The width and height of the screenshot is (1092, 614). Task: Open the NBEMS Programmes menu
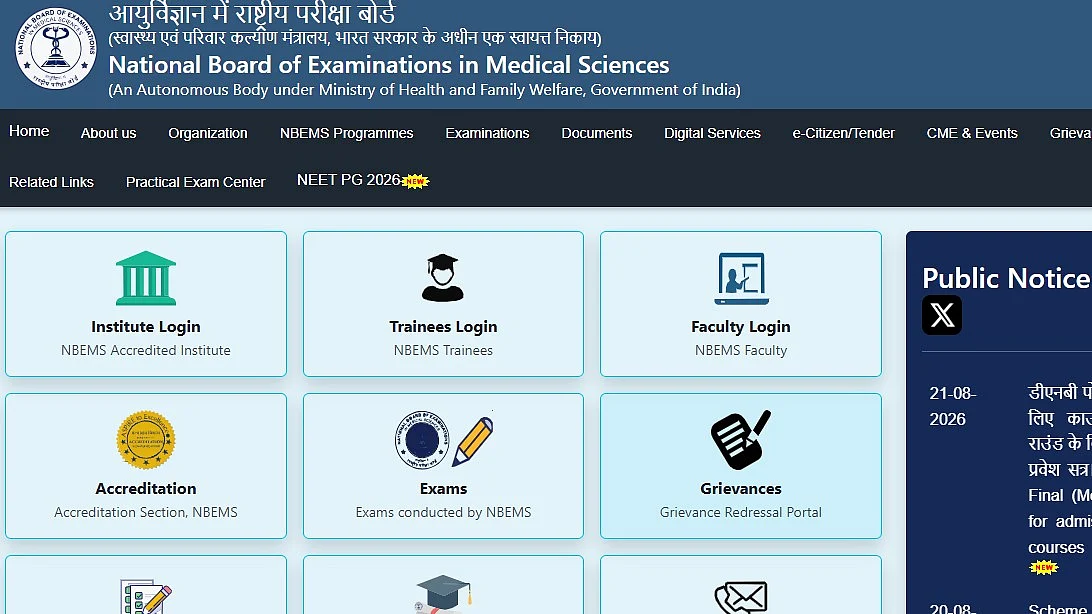pyautogui.click(x=346, y=133)
